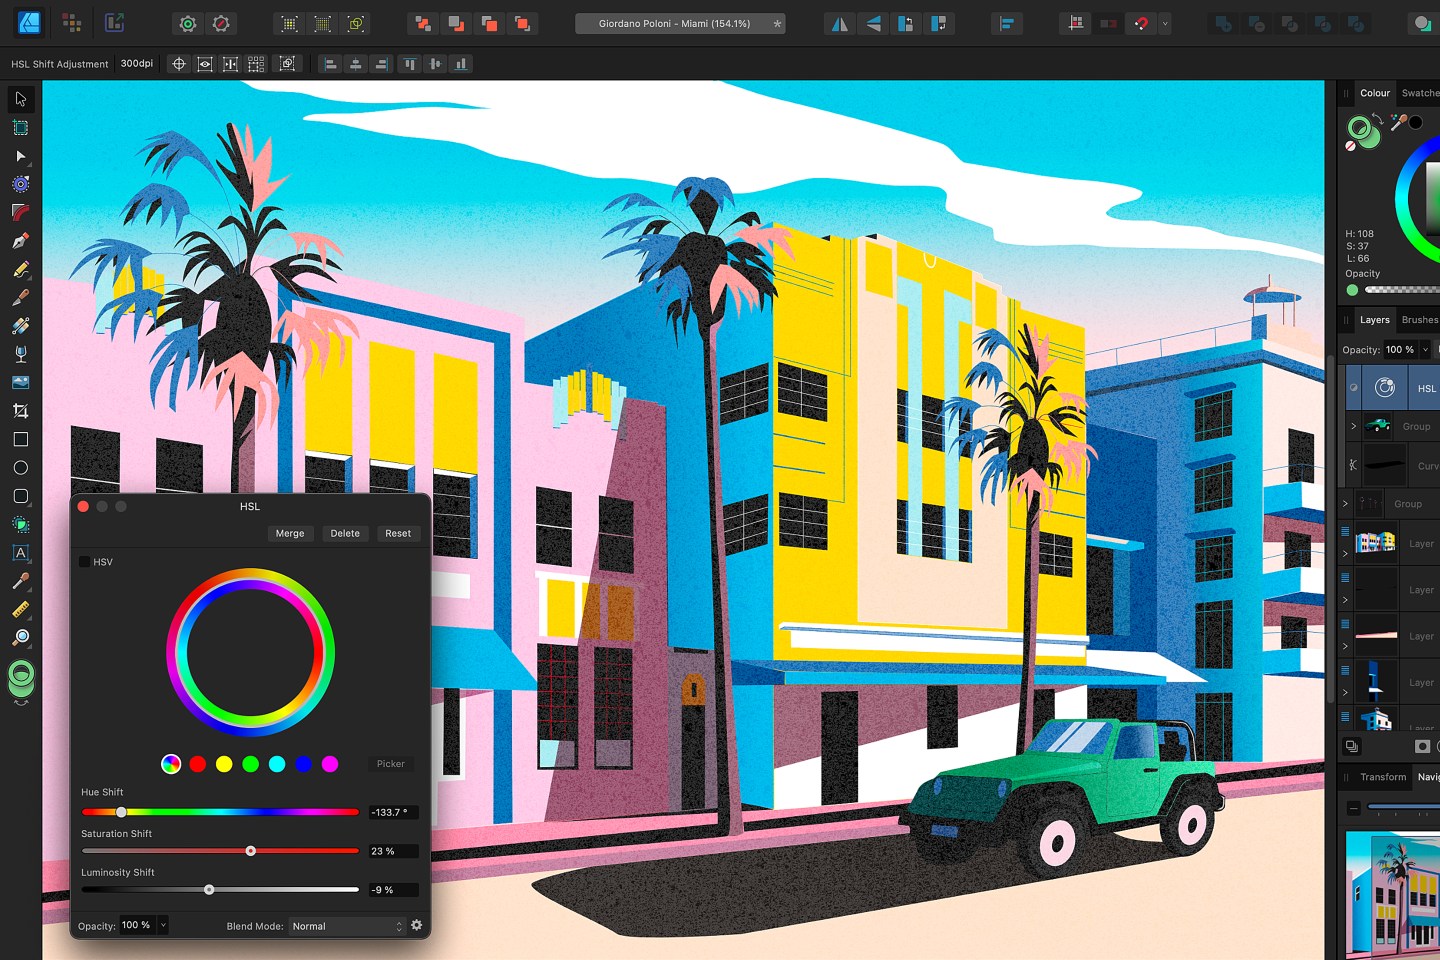The width and height of the screenshot is (1440, 960).
Task: Enable the HSV checkbox in the HSL dialog
Action: [85, 562]
